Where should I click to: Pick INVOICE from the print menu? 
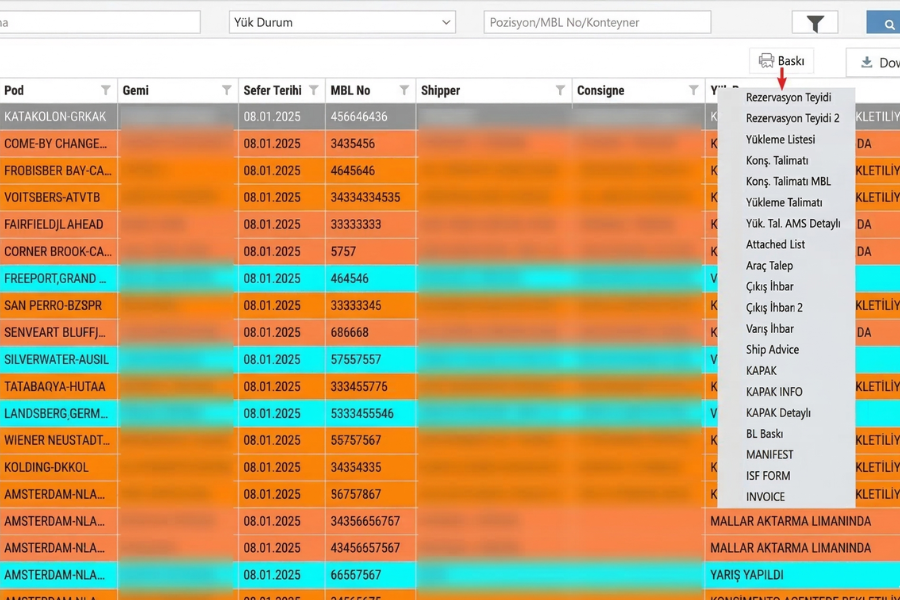pyautogui.click(x=765, y=497)
